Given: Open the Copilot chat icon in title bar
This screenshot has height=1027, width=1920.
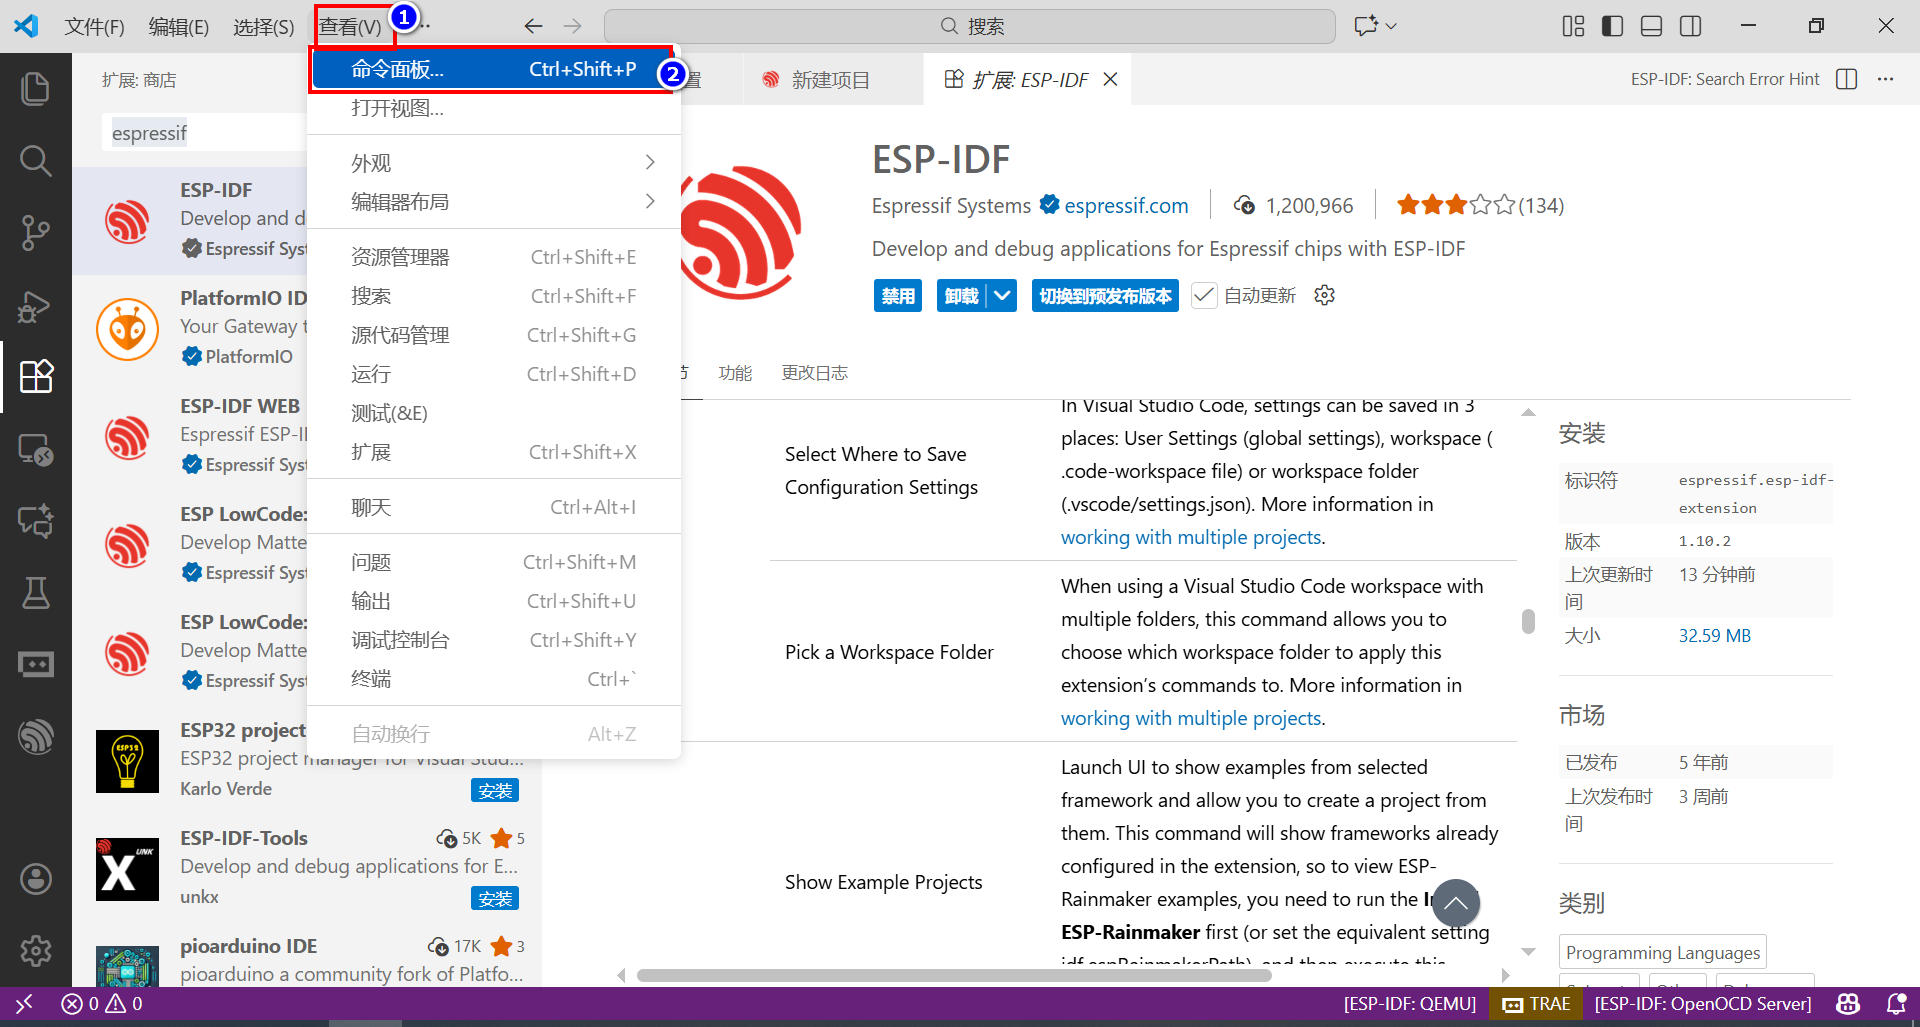Looking at the screenshot, I should pos(1365,26).
